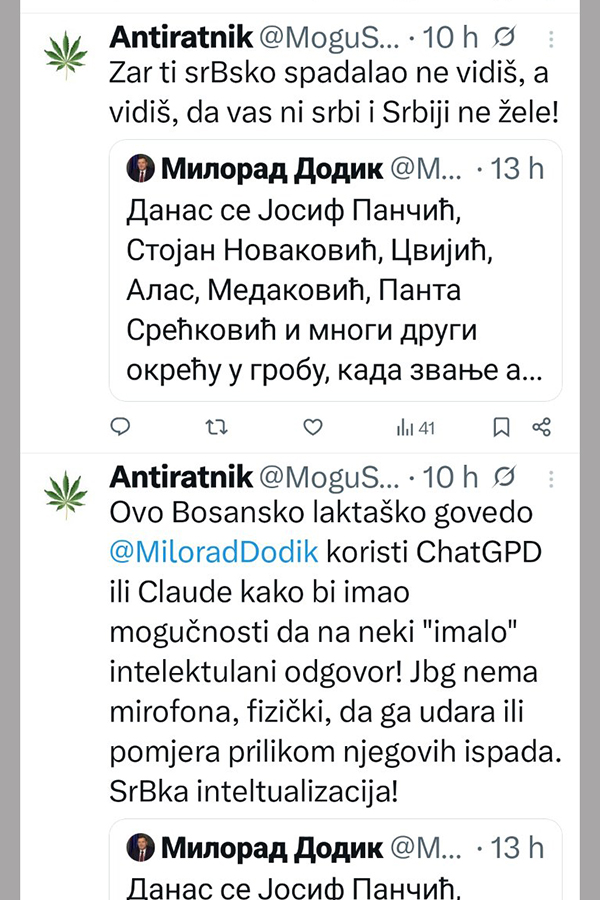This screenshot has height=900, width=600.
Task: Reply to the first Antiratnik tweet
Action: [x=120, y=427]
